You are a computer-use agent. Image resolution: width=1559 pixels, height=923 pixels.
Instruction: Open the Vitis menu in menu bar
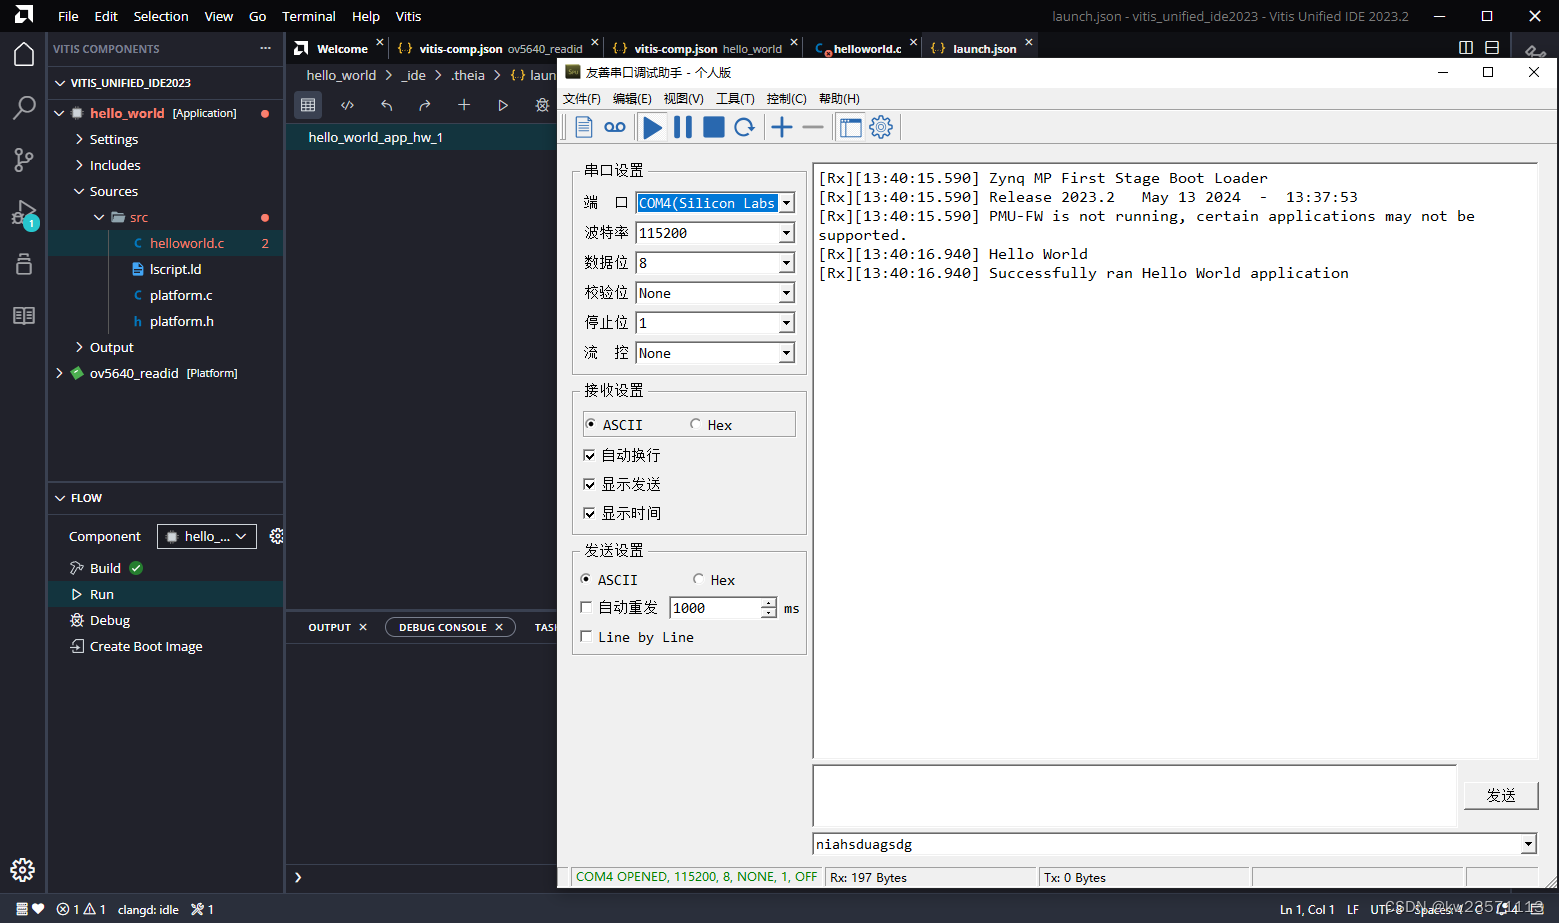coord(408,16)
